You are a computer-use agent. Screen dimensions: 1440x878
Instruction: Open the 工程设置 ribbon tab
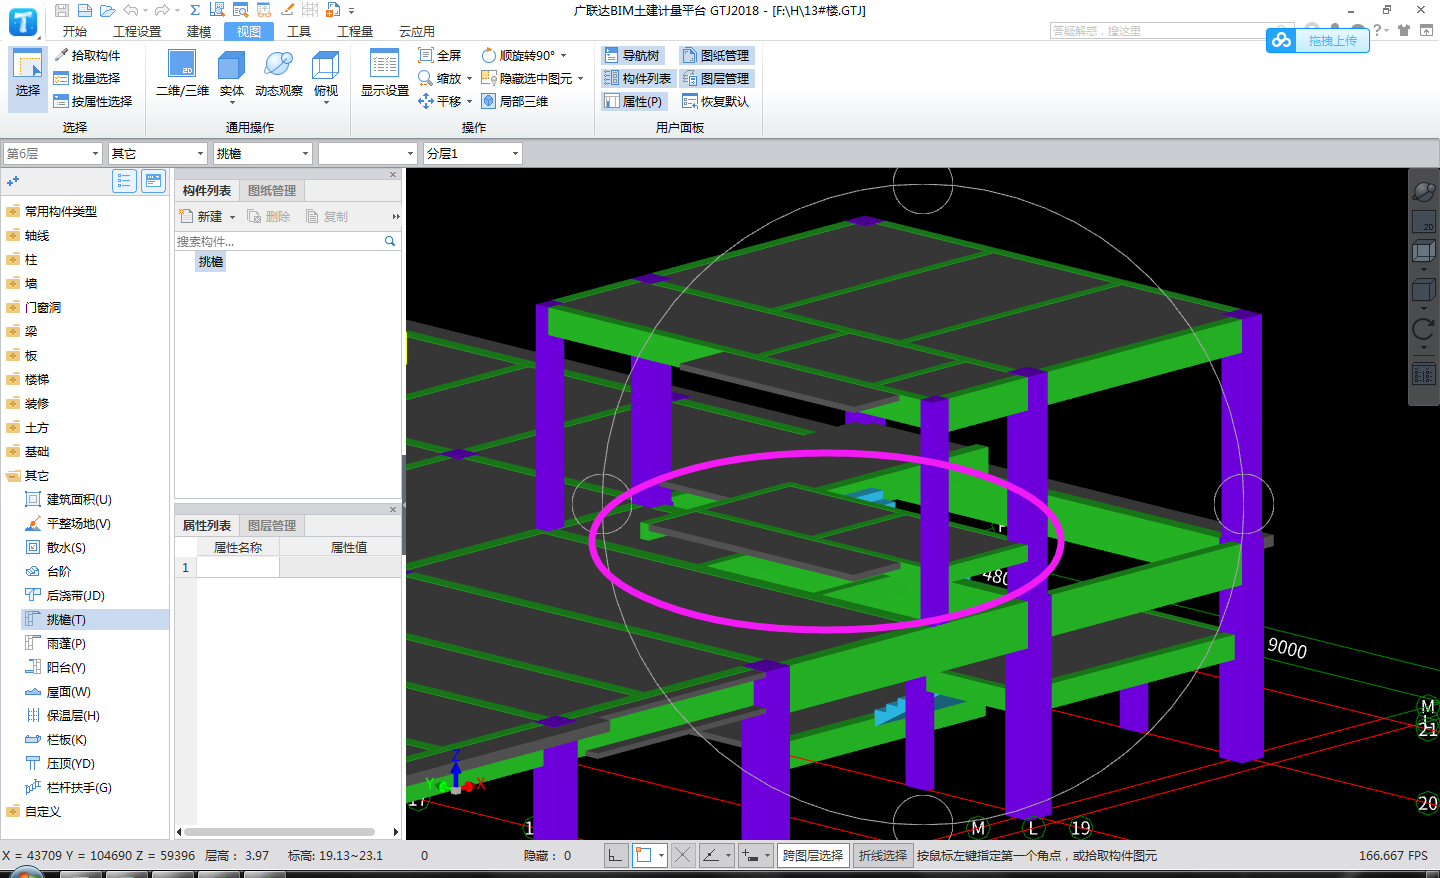137,31
